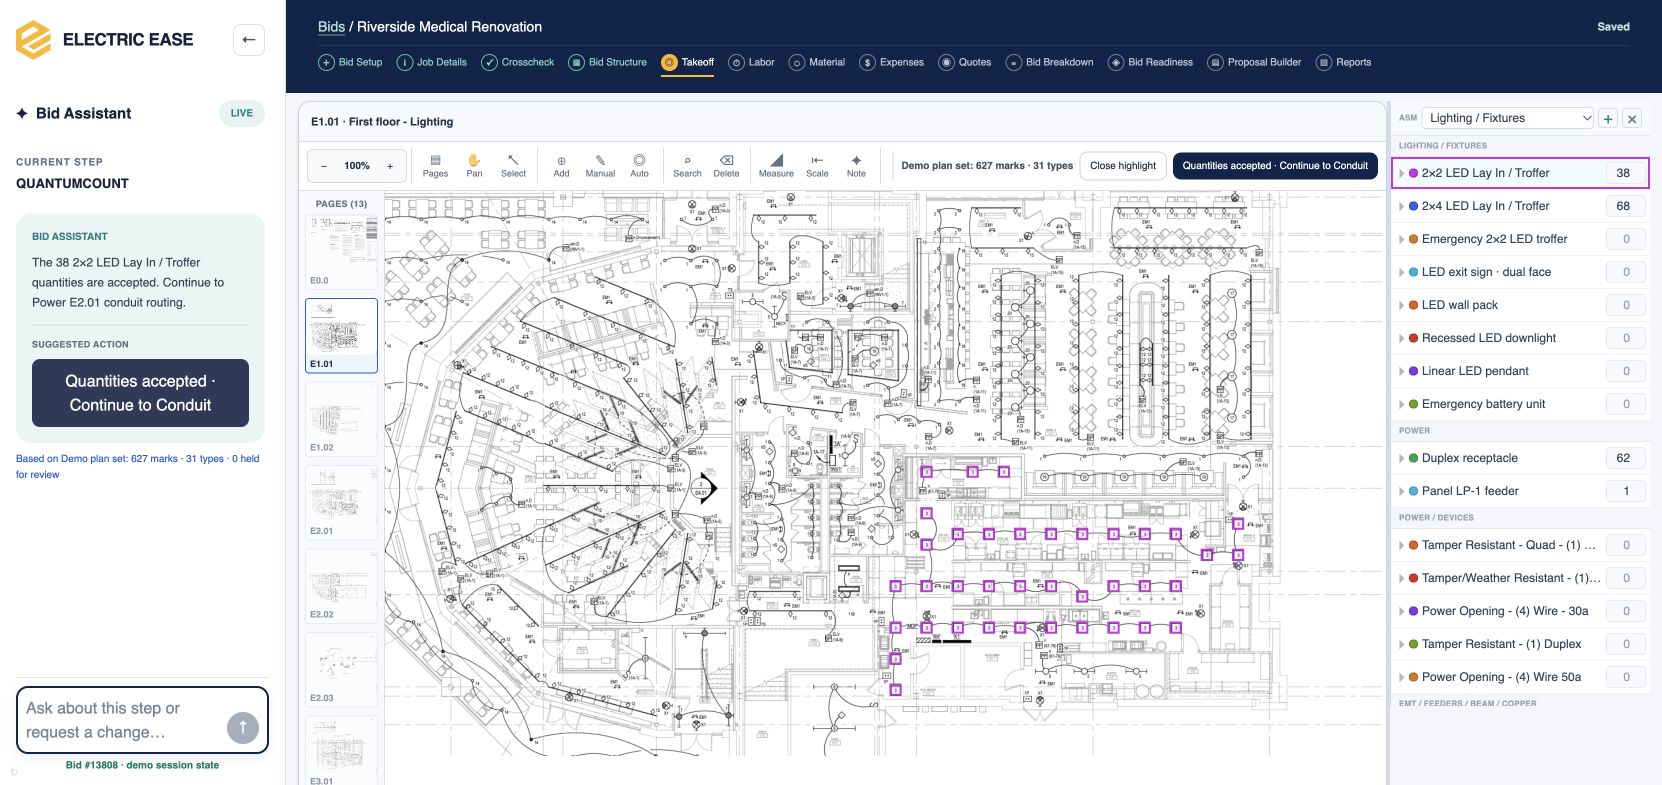Zoom in with the plus button
This screenshot has width=1662, height=785.
[x=390, y=166]
